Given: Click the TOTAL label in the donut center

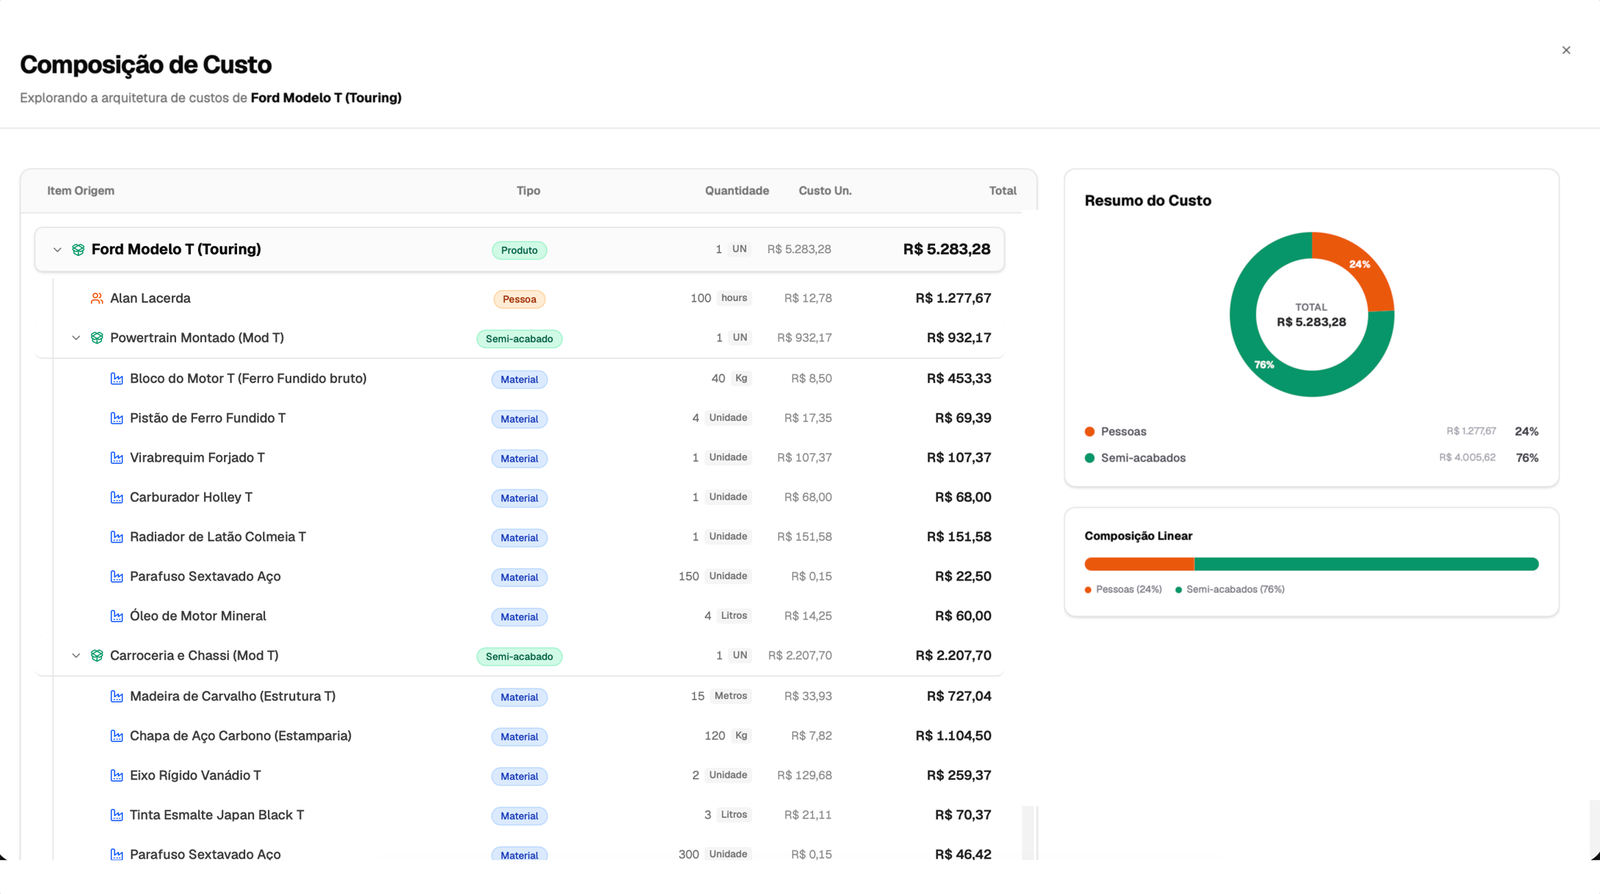Looking at the screenshot, I should [x=1311, y=307].
